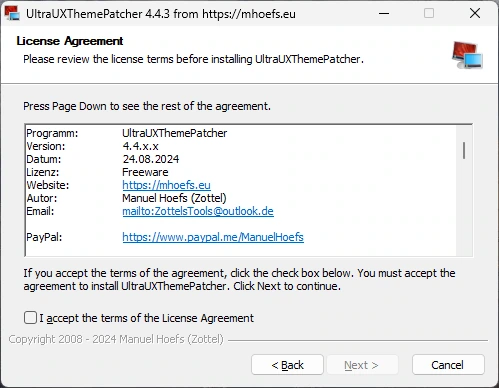499x388 pixels.
Task: Click the license text scrollbar thumb
Action: coord(464,150)
